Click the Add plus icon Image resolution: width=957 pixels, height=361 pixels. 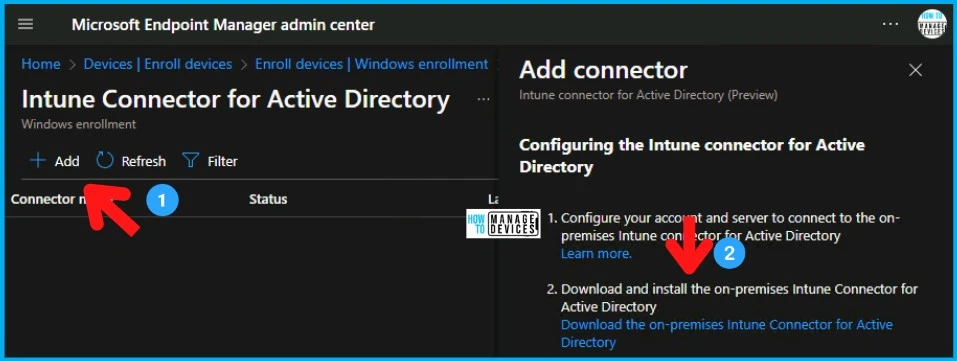pyautogui.click(x=38, y=161)
